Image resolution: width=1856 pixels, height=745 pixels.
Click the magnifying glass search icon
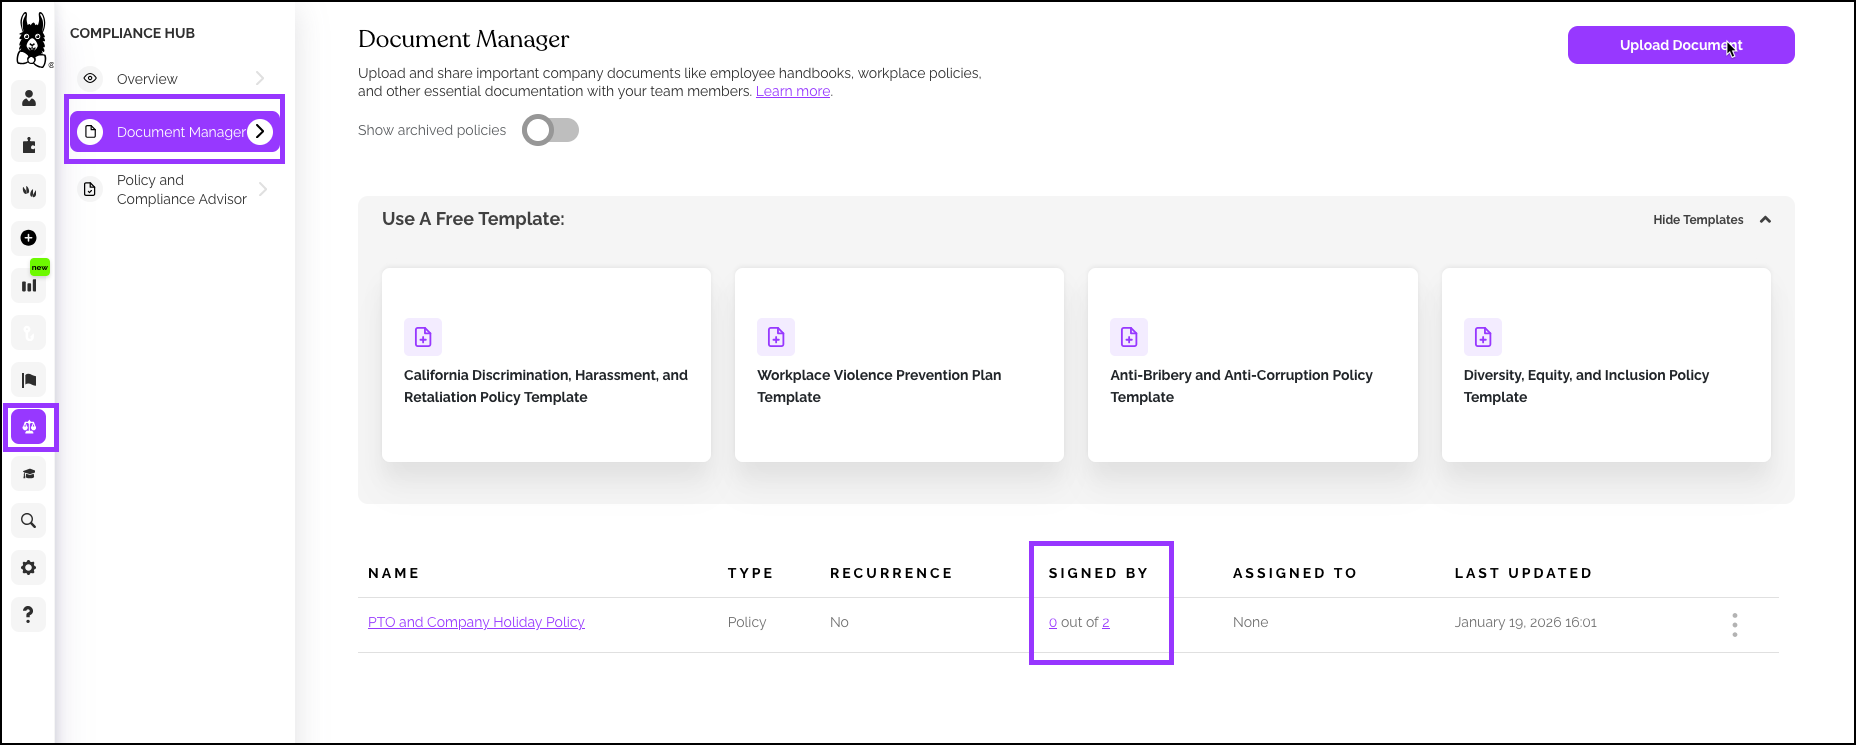click(29, 521)
